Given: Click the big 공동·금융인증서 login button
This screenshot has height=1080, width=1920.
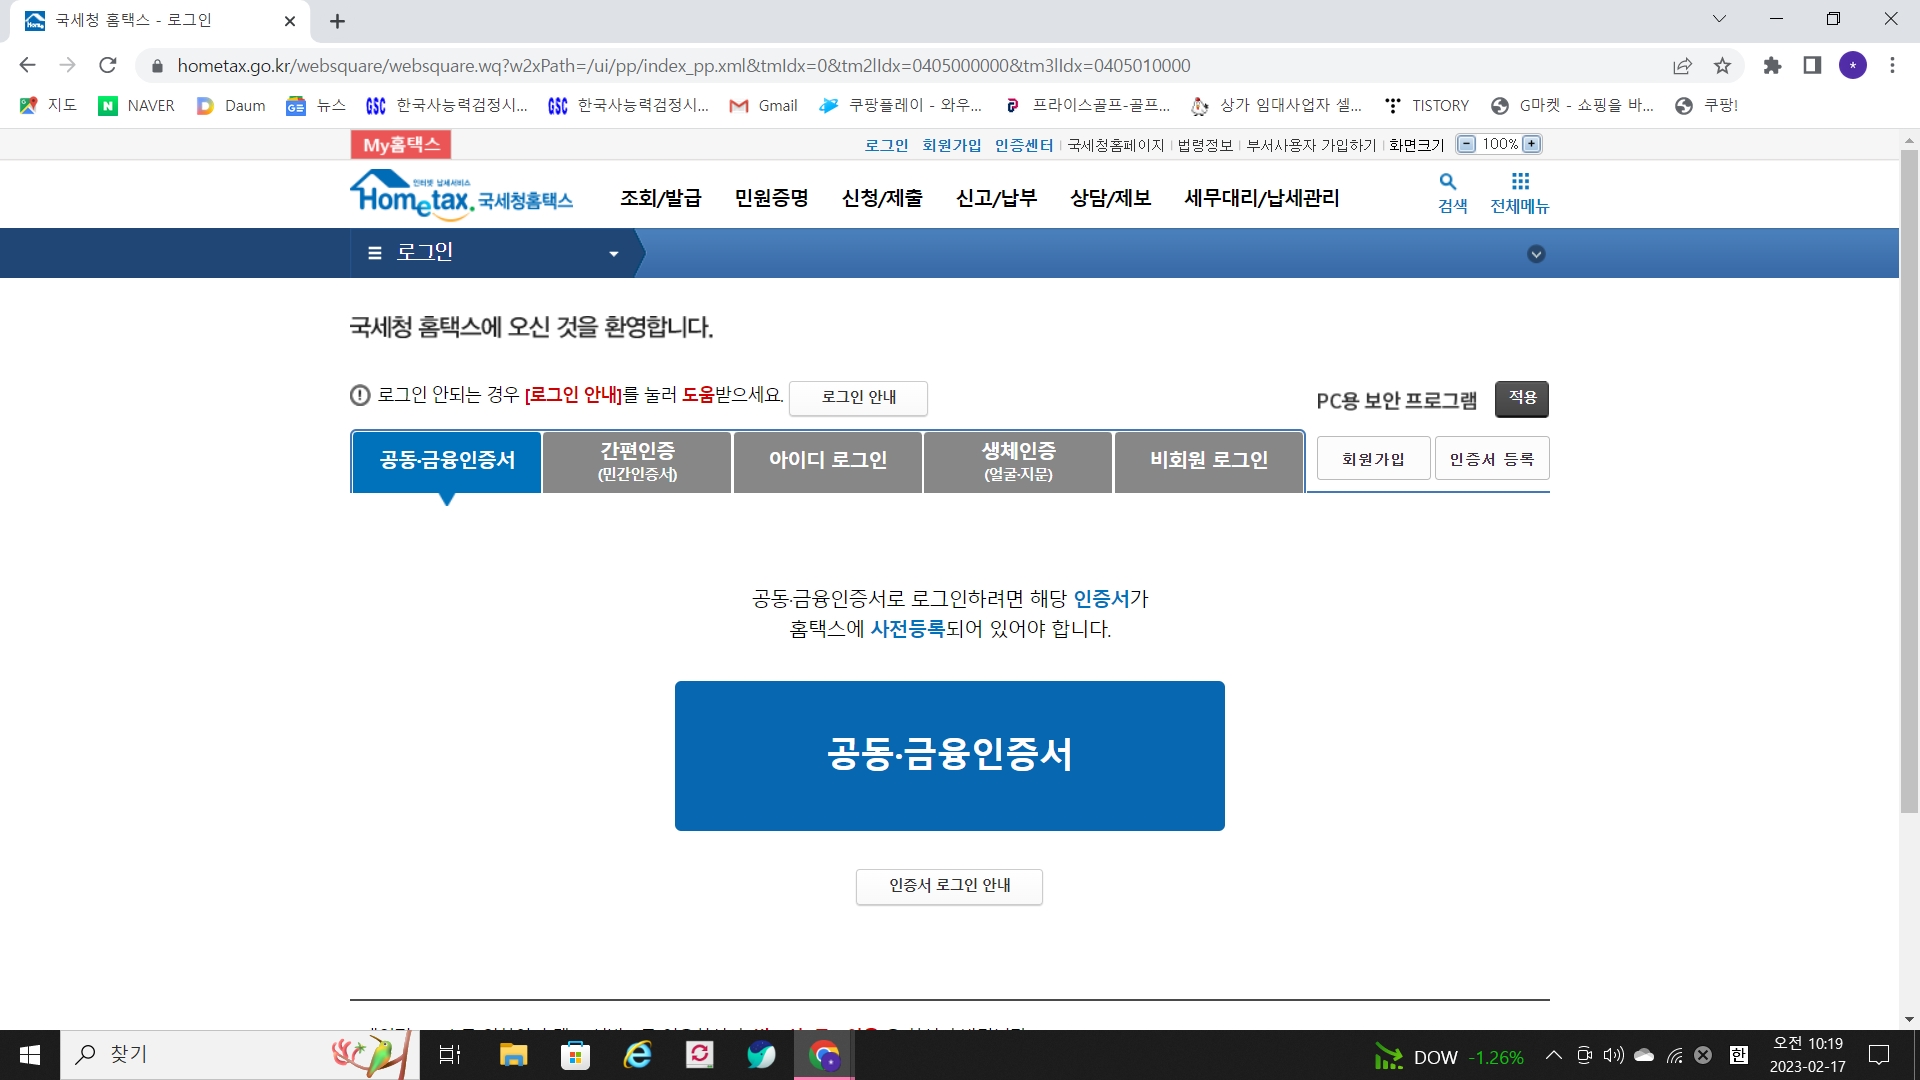Looking at the screenshot, I should 949,755.
